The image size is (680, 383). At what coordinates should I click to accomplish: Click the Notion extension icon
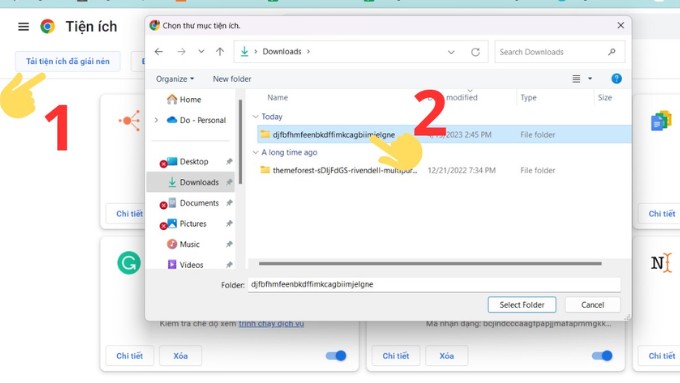click(x=661, y=263)
